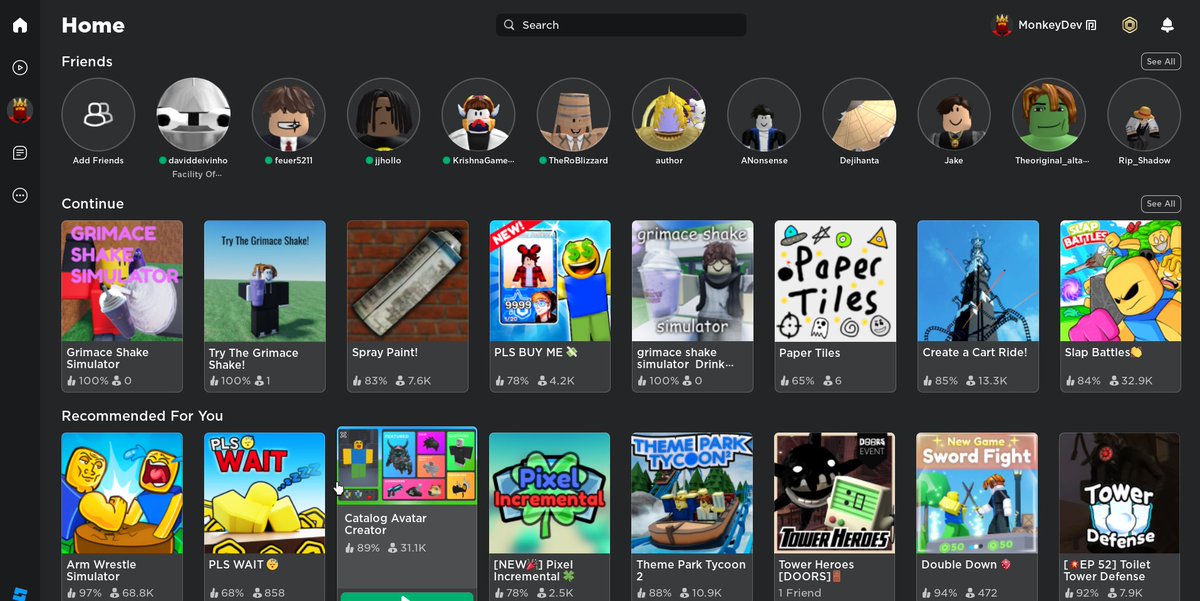Open friend jjhollo's avatar
The image size is (1200, 601).
383,115
